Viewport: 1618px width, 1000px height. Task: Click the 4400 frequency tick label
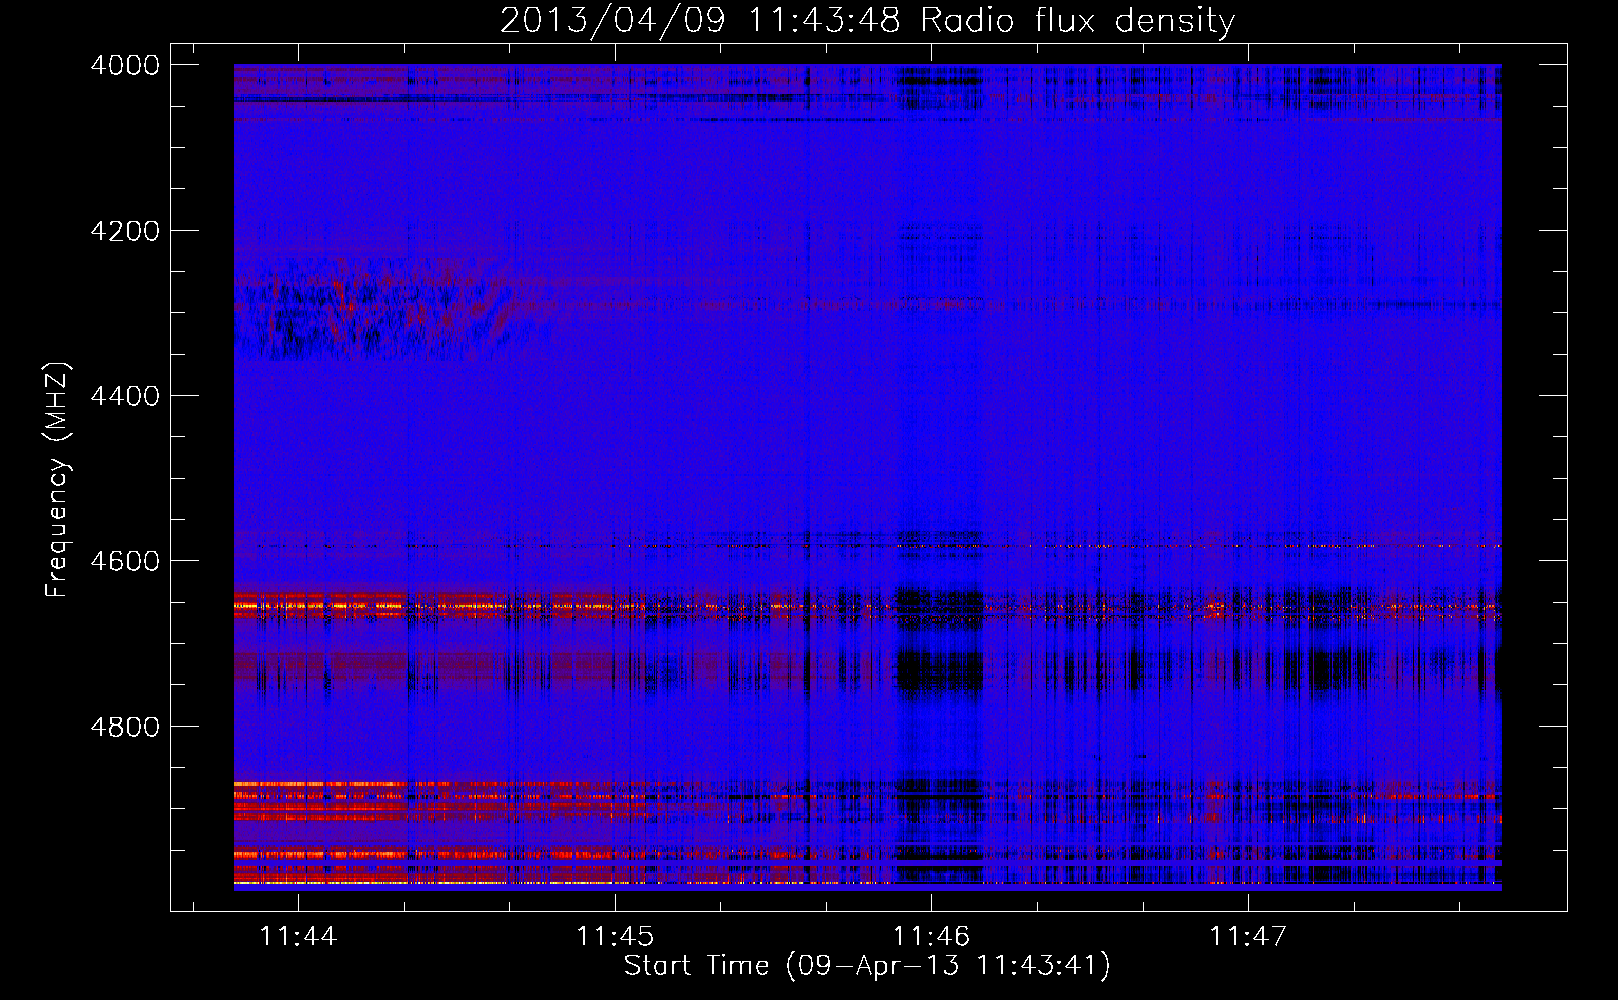[125, 396]
